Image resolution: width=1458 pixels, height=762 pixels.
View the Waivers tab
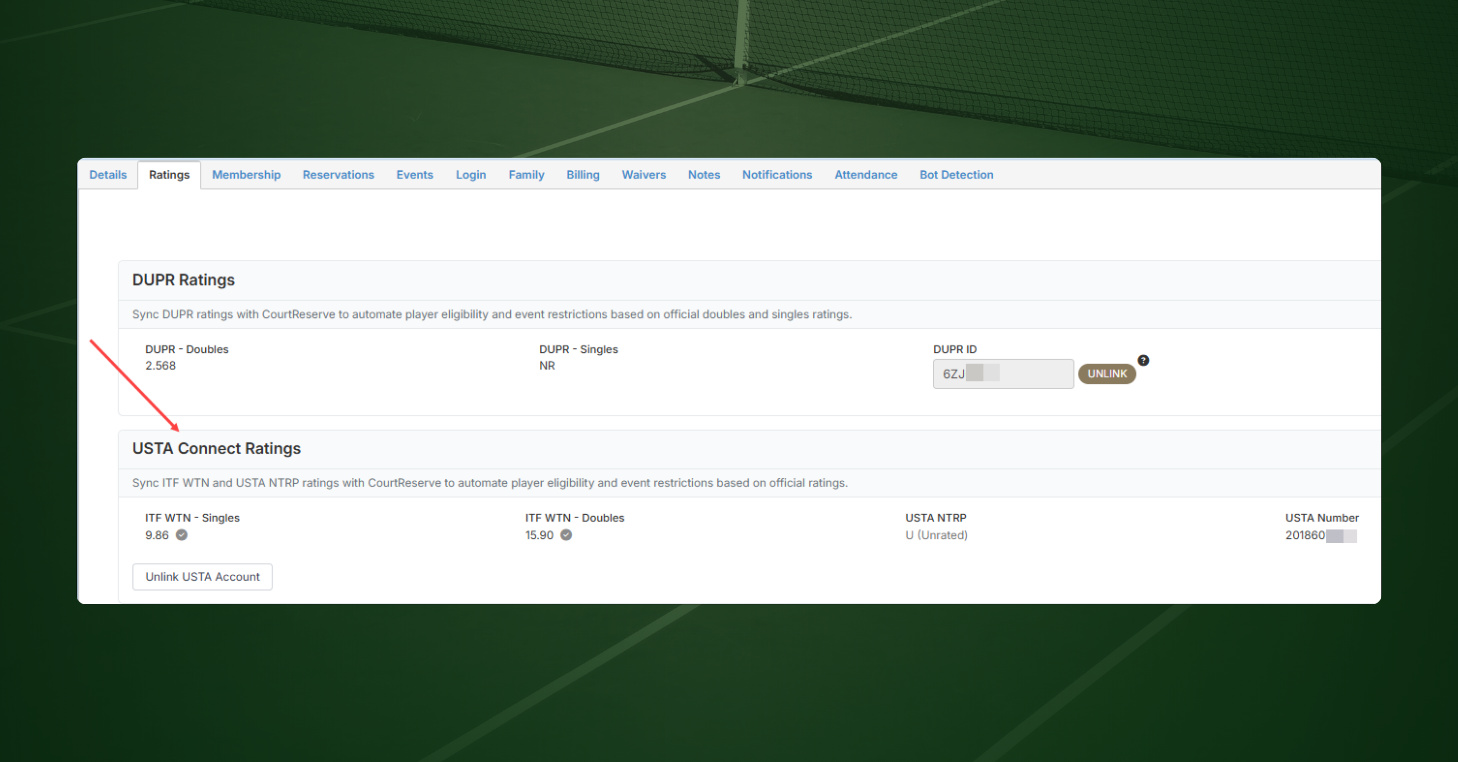644,175
